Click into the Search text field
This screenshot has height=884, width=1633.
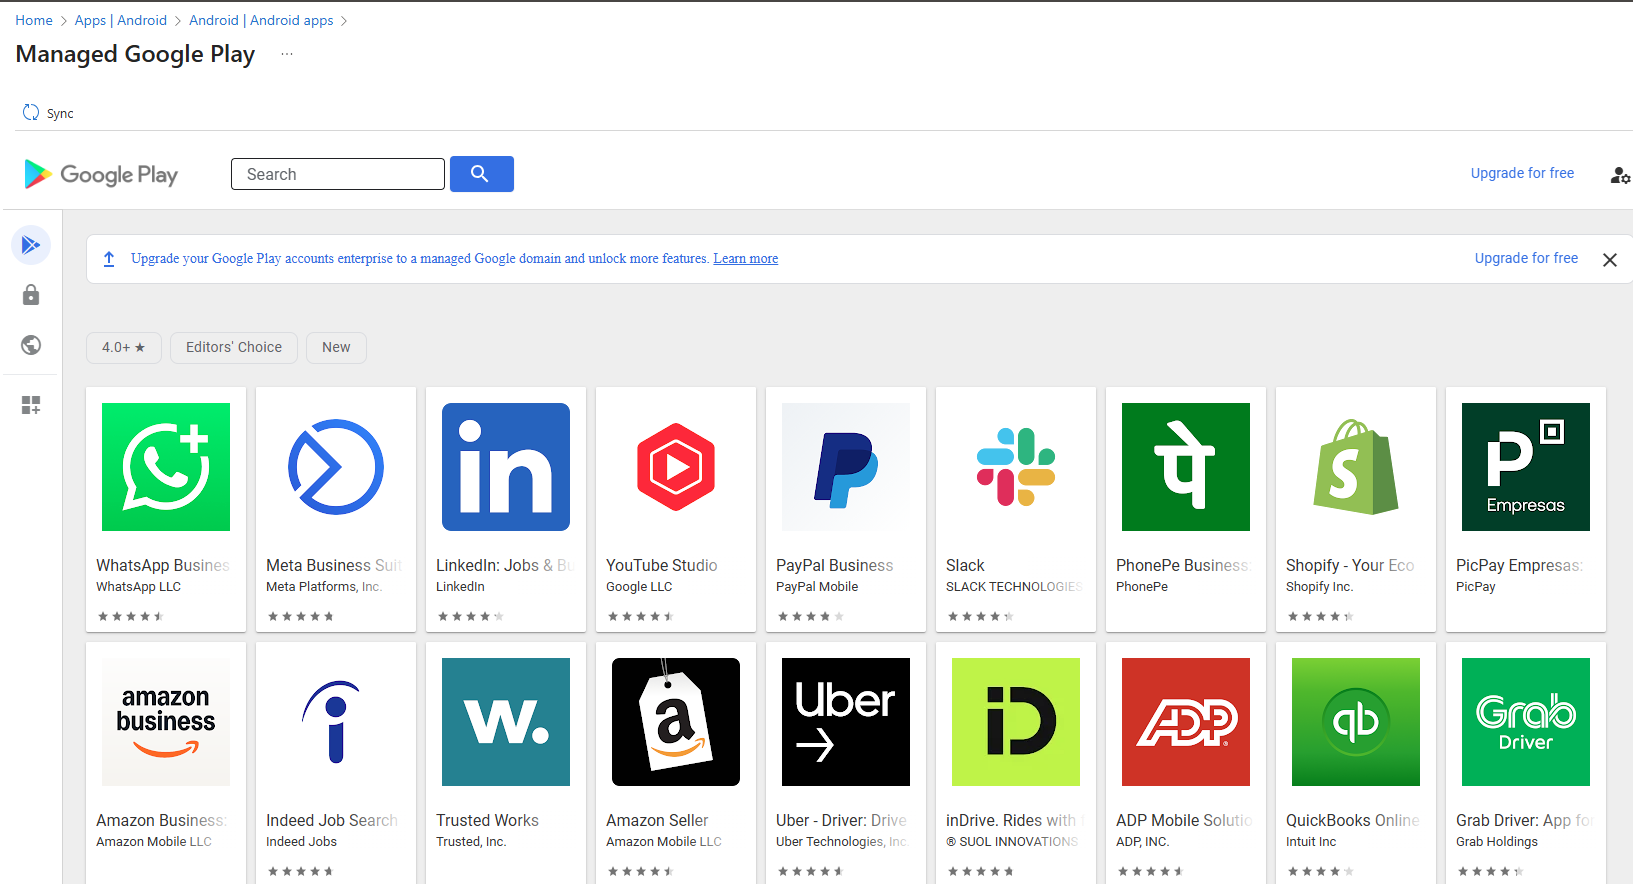338,174
